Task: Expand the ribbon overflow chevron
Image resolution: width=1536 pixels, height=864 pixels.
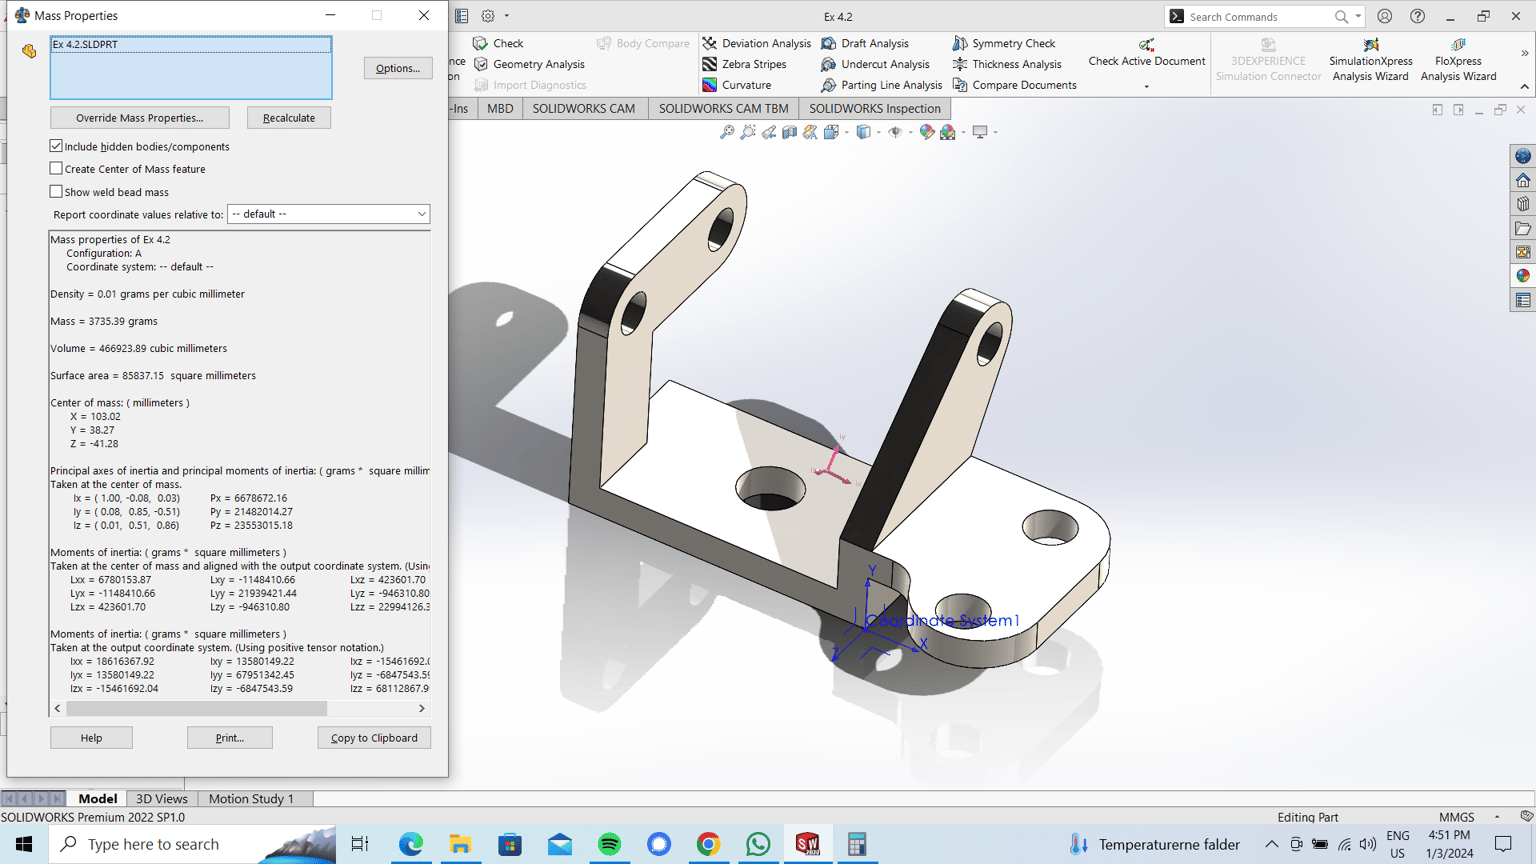Action: [1525, 53]
